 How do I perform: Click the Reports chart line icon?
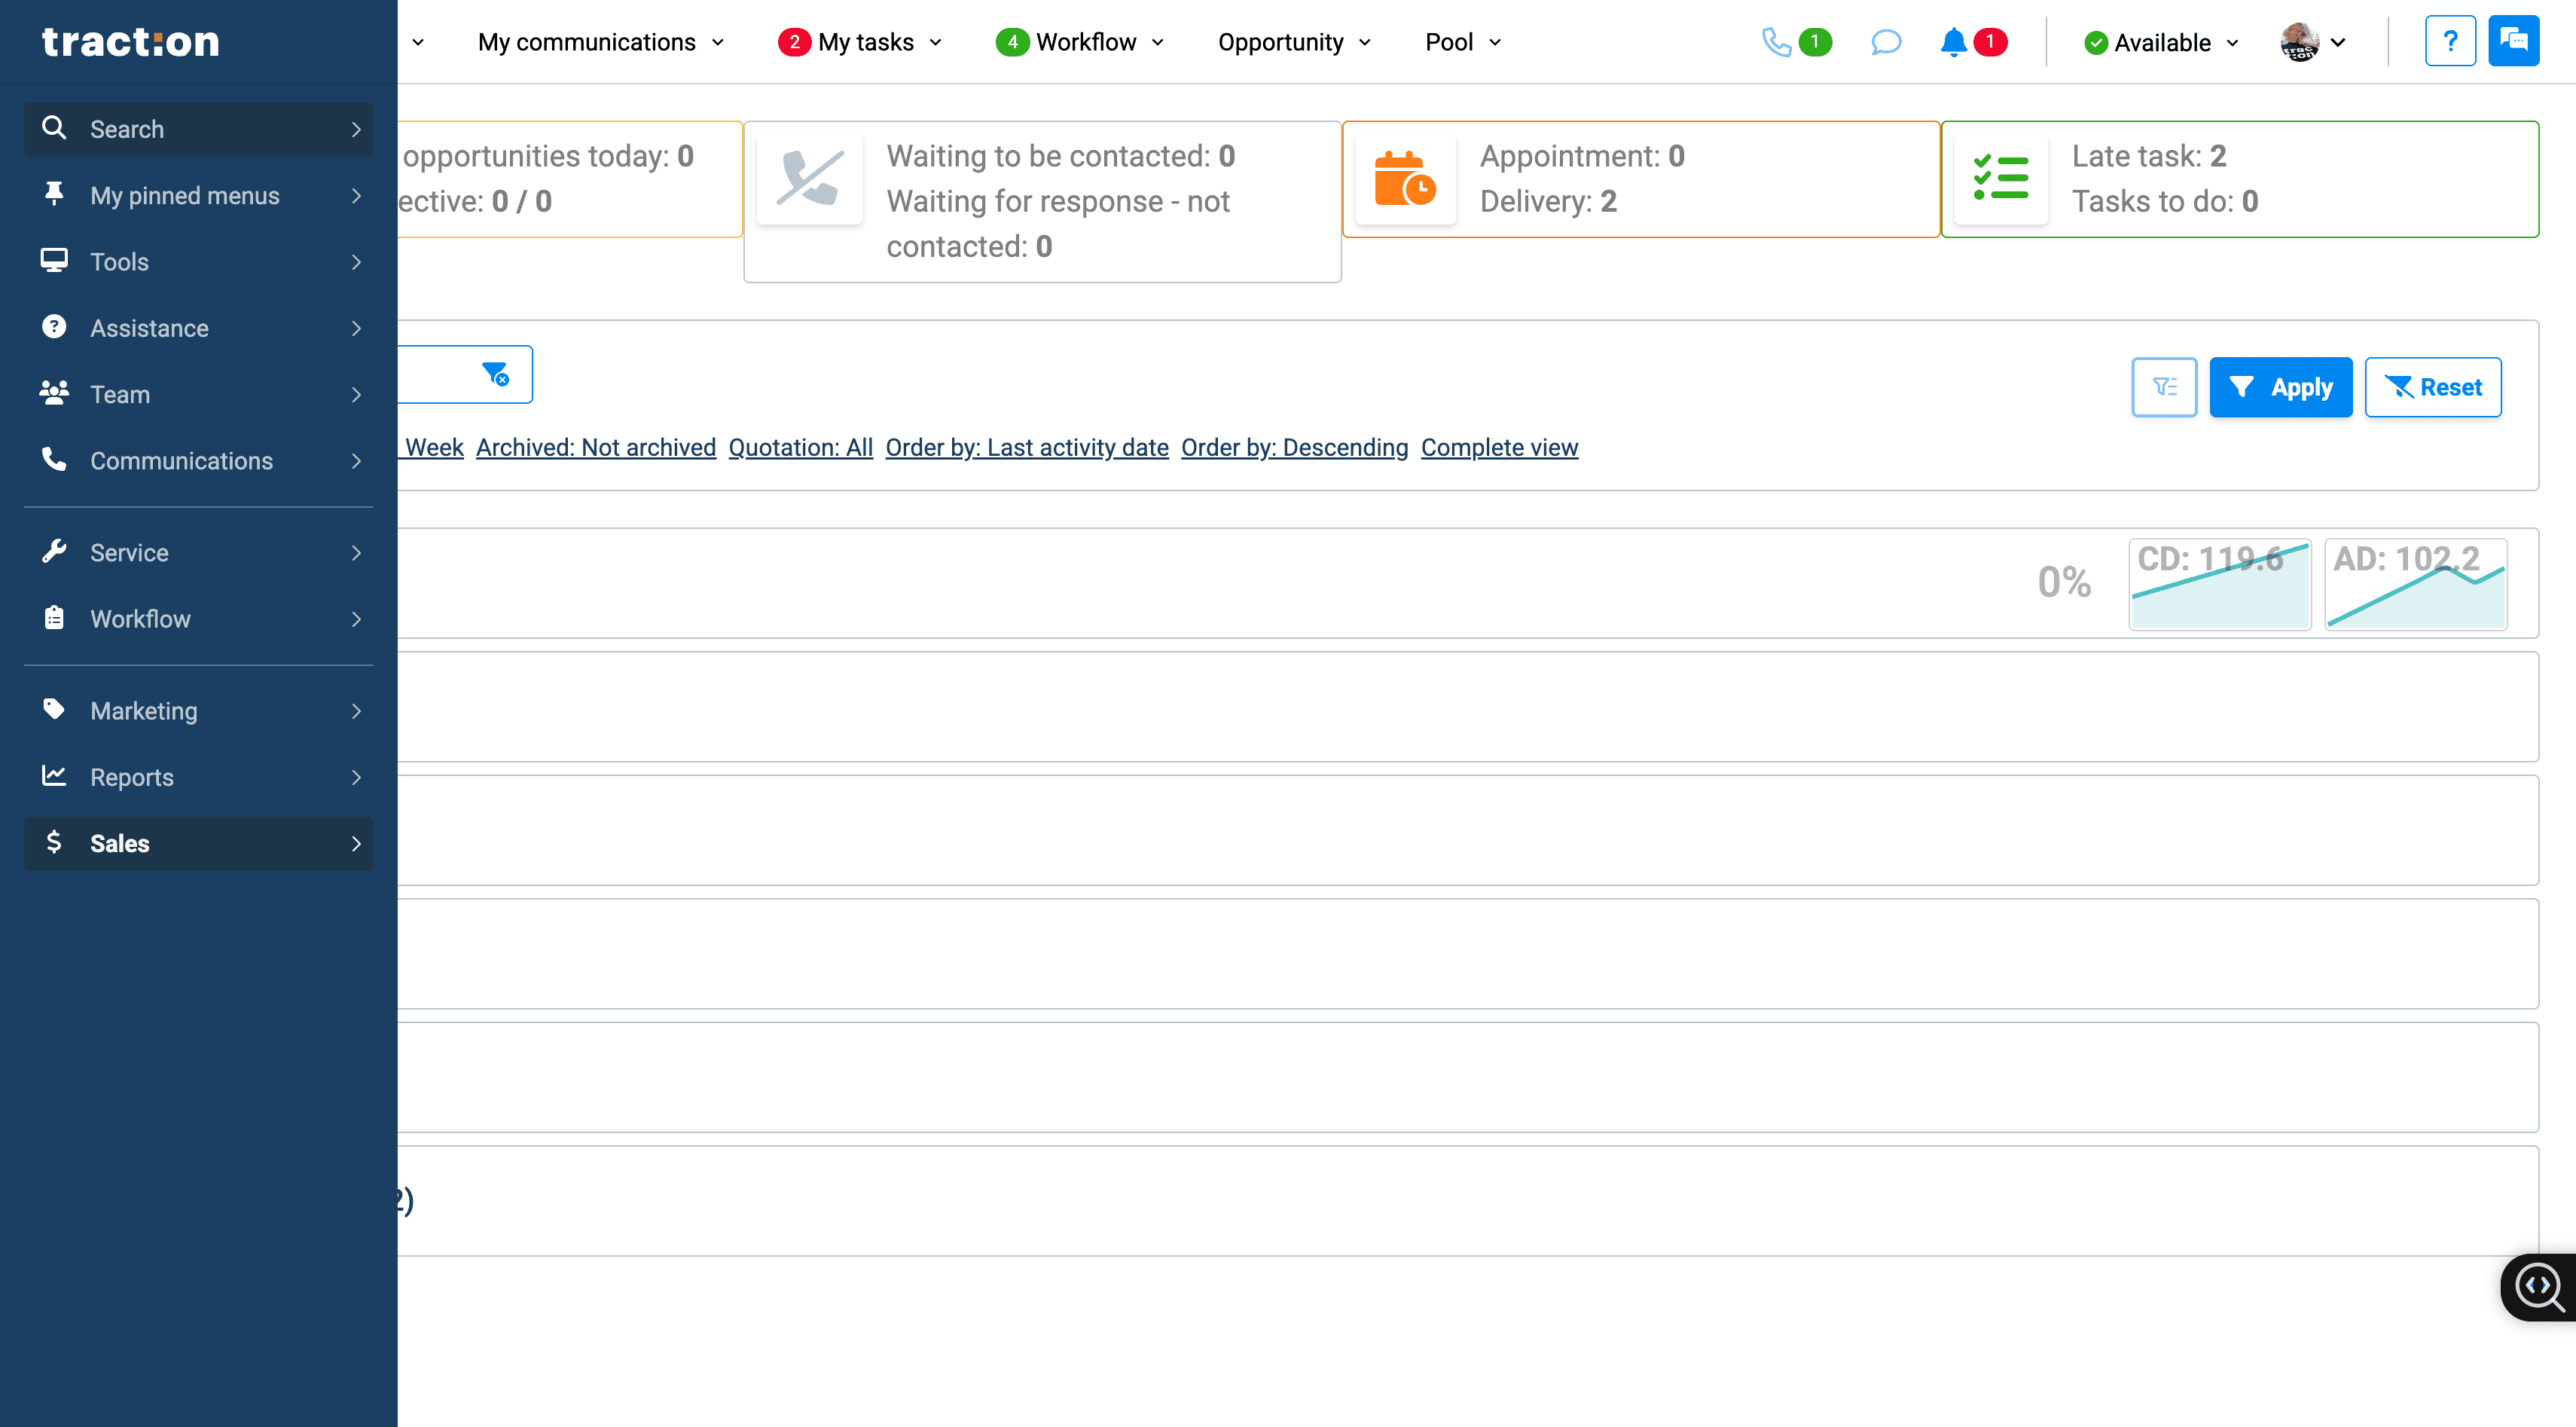click(x=54, y=776)
